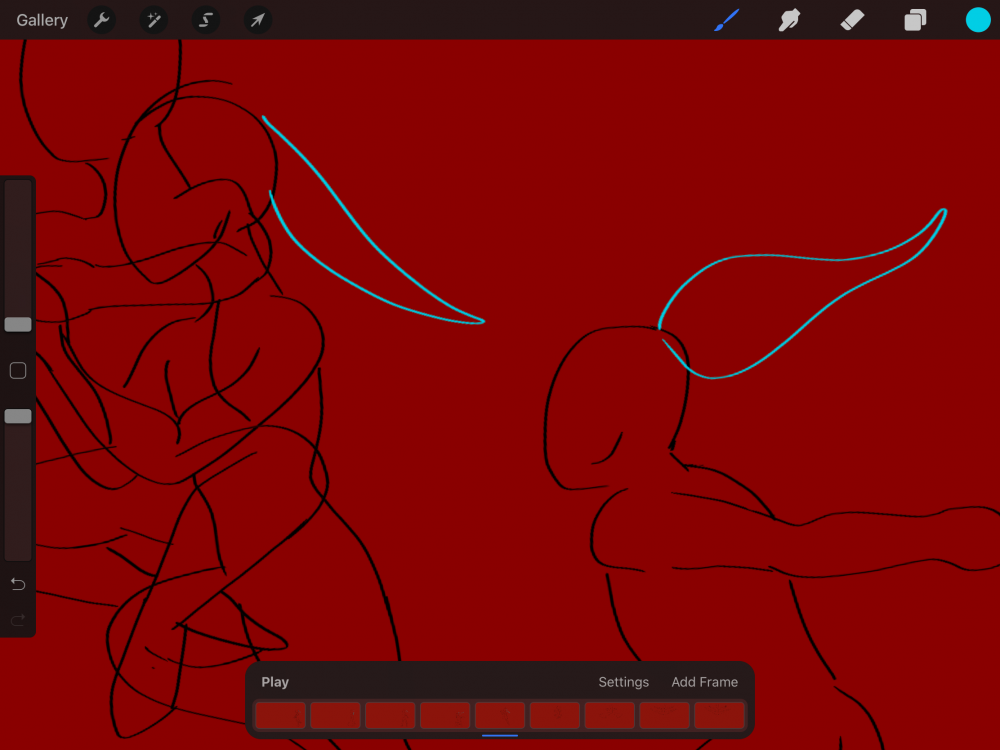
Task: Open the Adjustments magic wand menu
Action: tap(154, 20)
